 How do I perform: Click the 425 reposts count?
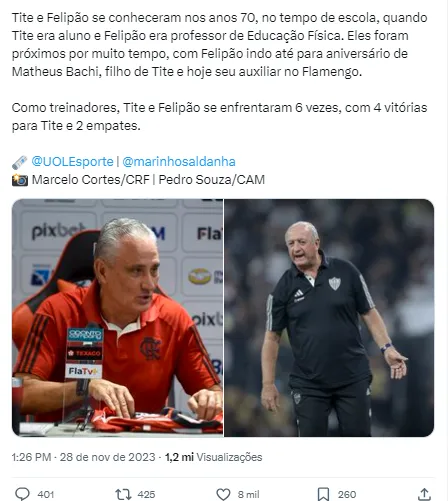[x=146, y=494]
